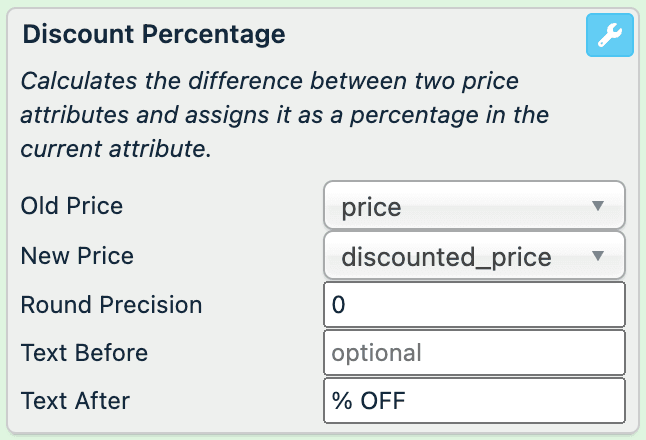Open the New Price dropdown

point(474,256)
